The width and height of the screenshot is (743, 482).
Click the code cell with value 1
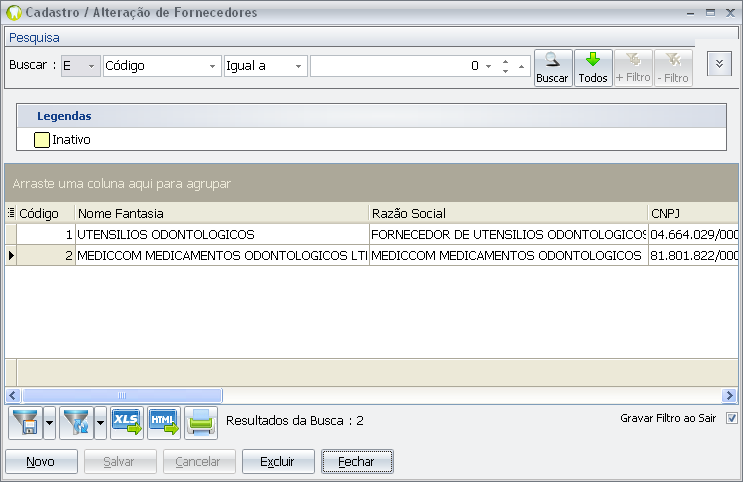coord(45,234)
